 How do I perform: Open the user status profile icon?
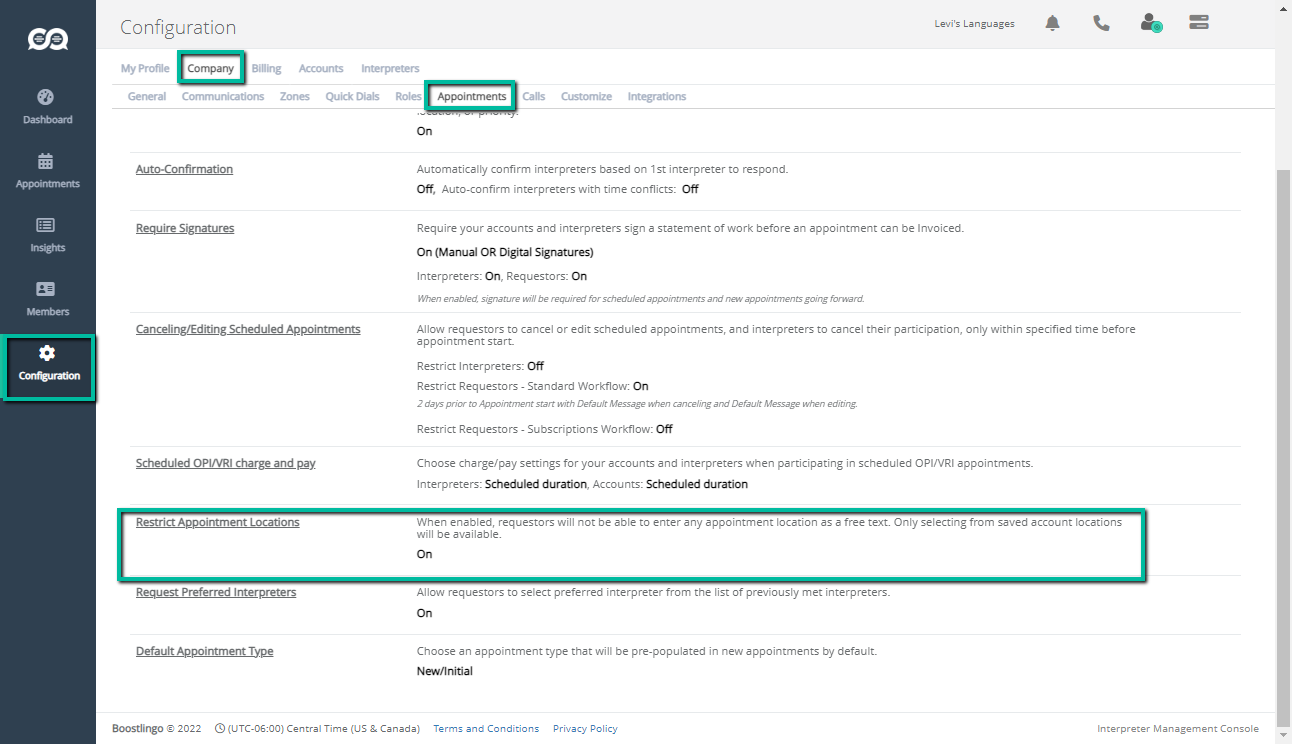[1150, 23]
